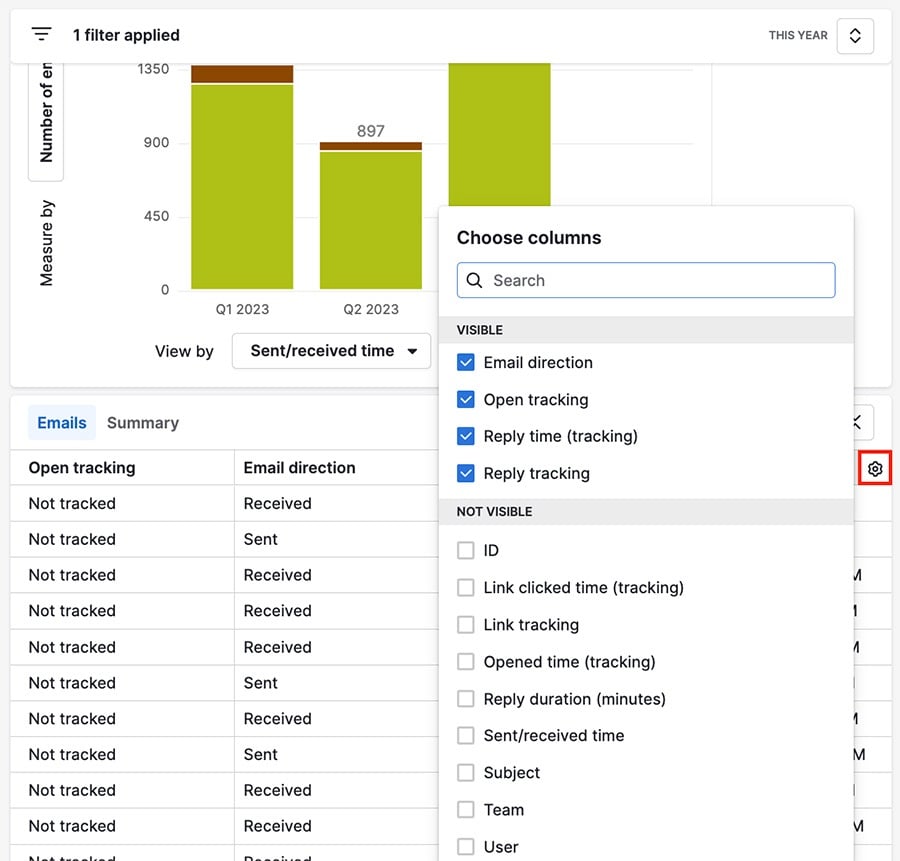Viewport: 900px width, 861px height.
Task: Open the column settings gear icon
Action: [875, 467]
